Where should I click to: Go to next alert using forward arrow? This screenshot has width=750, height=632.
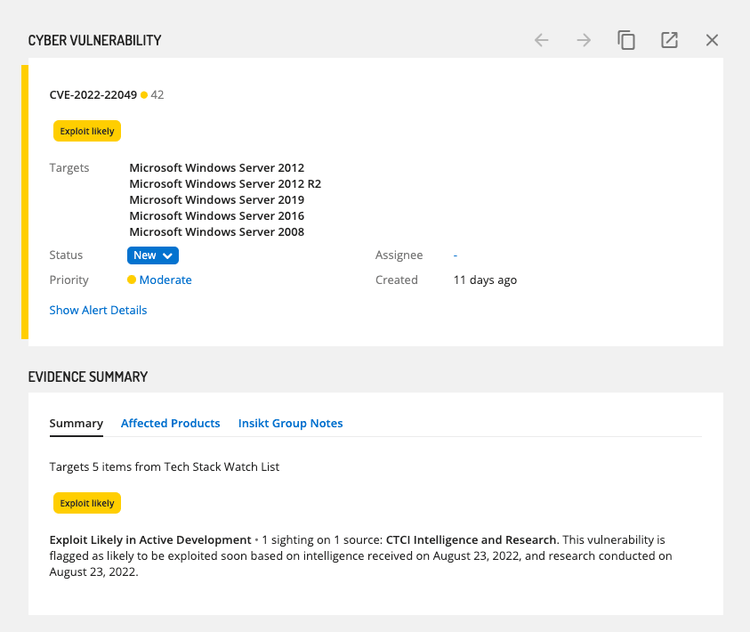point(584,40)
